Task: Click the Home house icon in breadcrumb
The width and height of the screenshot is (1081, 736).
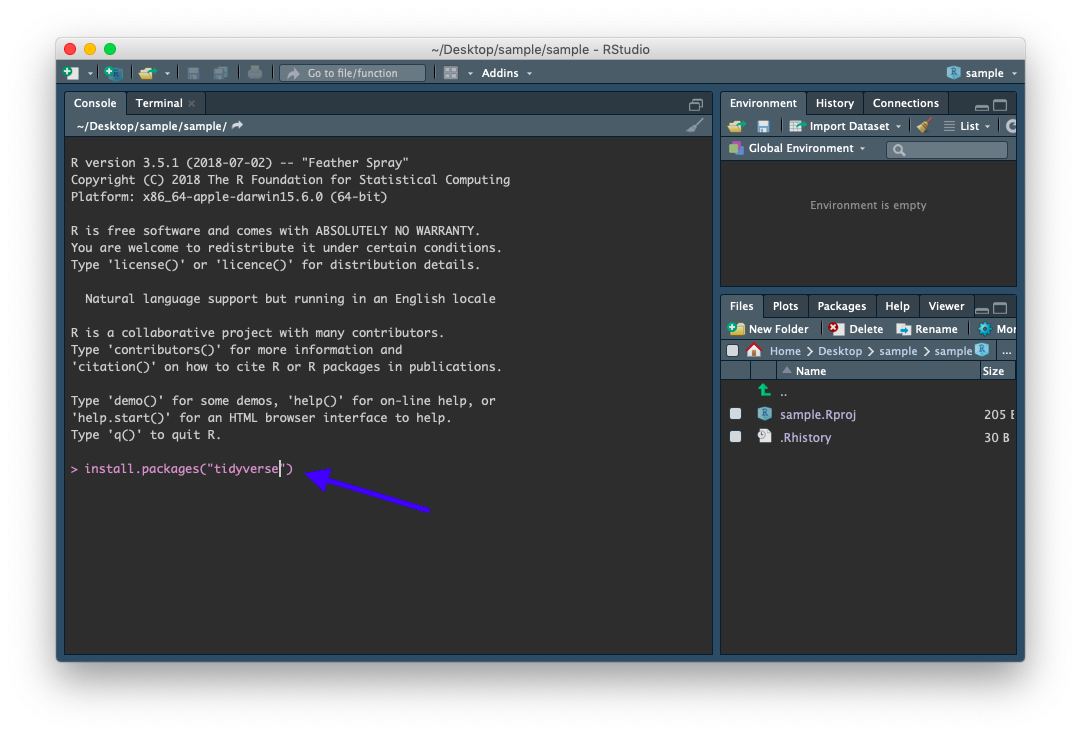Action: [x=754, y=350]
